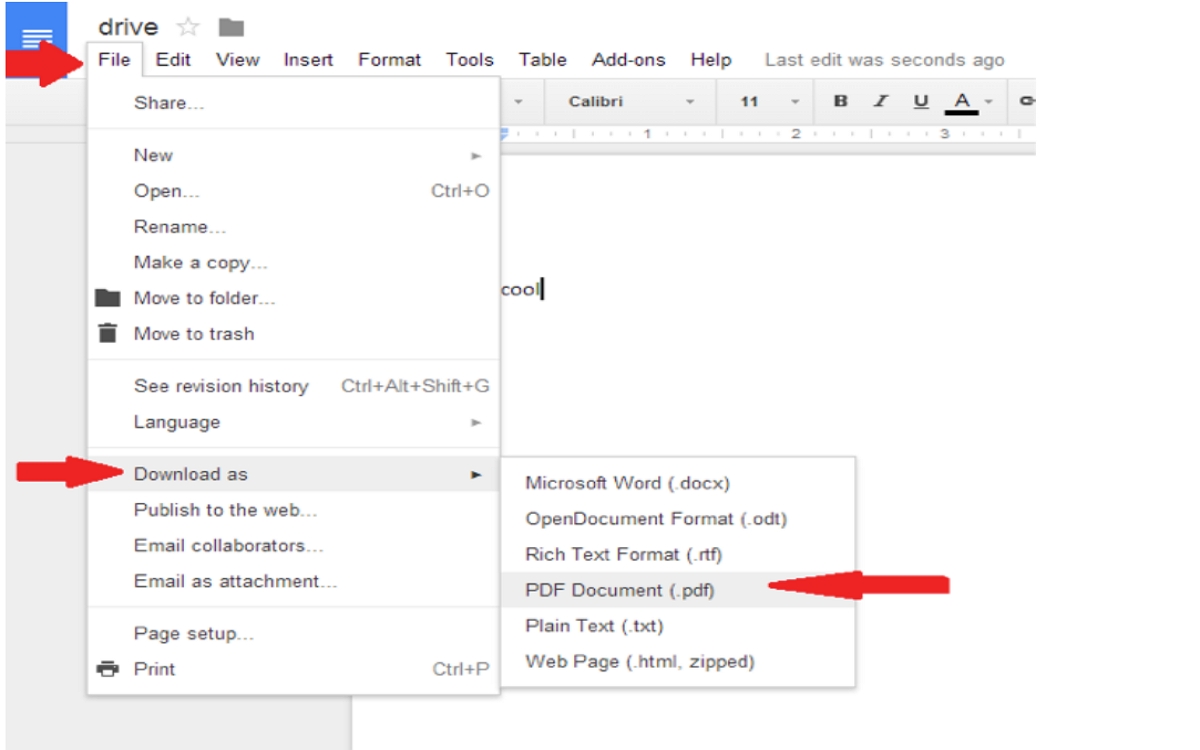Open the View menu
Image resolution: width=1200 pixels, height=750 pixels.
point(238,60)
